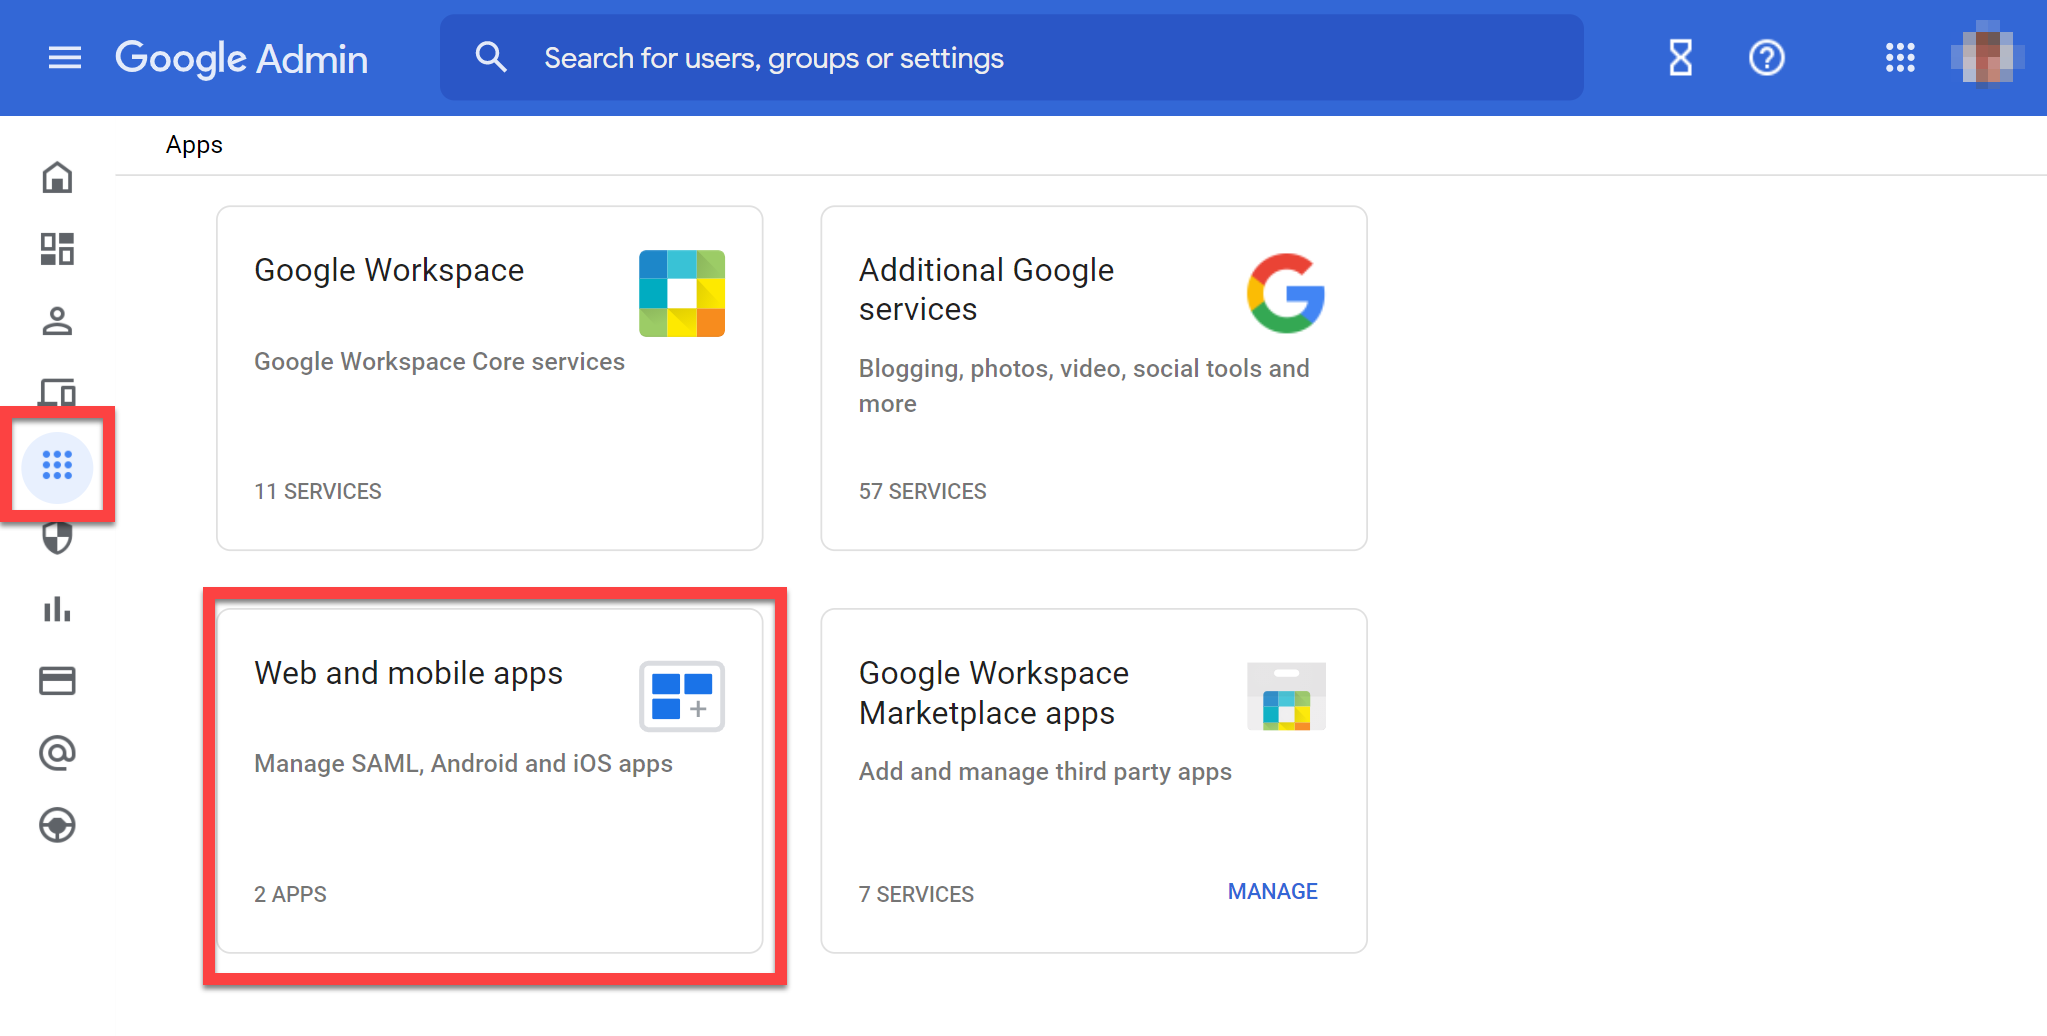This screenshot has width=2047, height=1036.
Task: Open the Help question mark icon
Action: tap(1767, 58)
